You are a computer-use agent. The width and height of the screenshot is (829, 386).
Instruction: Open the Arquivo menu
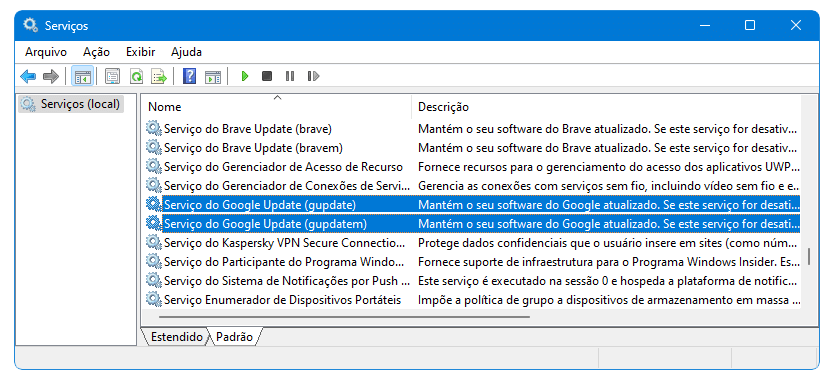click(46, 52)
